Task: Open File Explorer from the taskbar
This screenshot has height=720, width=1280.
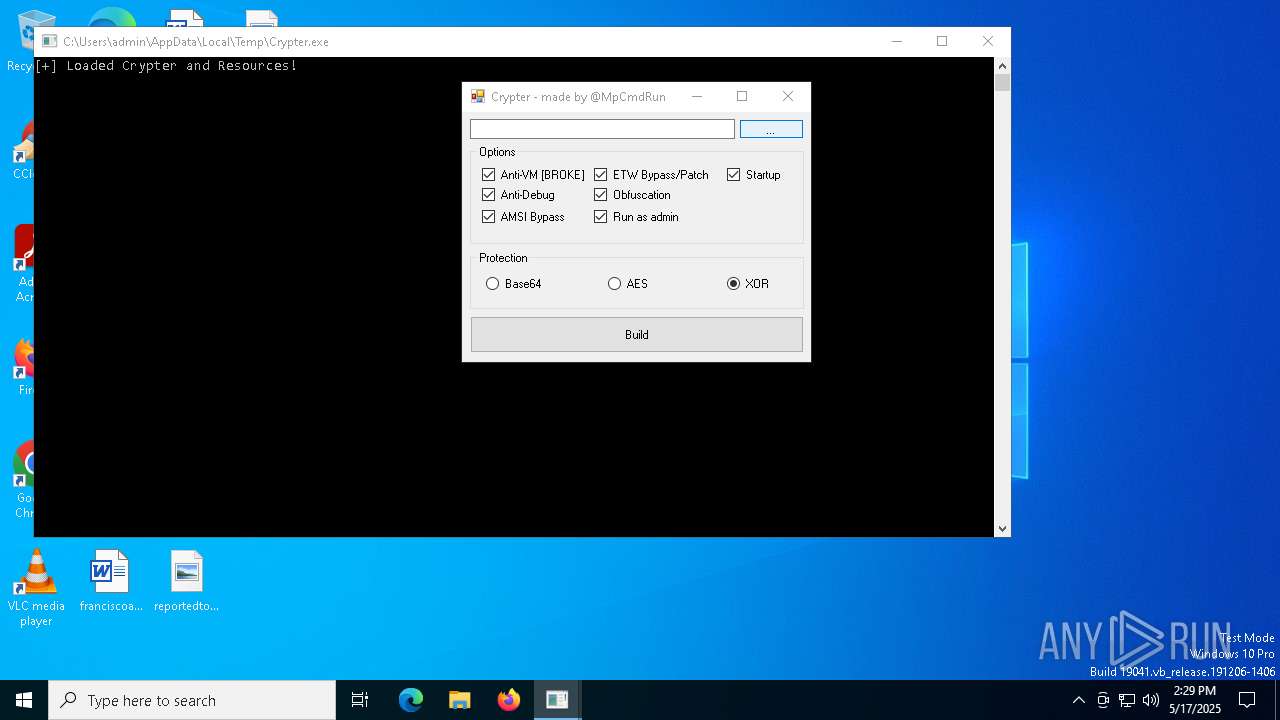Action: point(460,700)
